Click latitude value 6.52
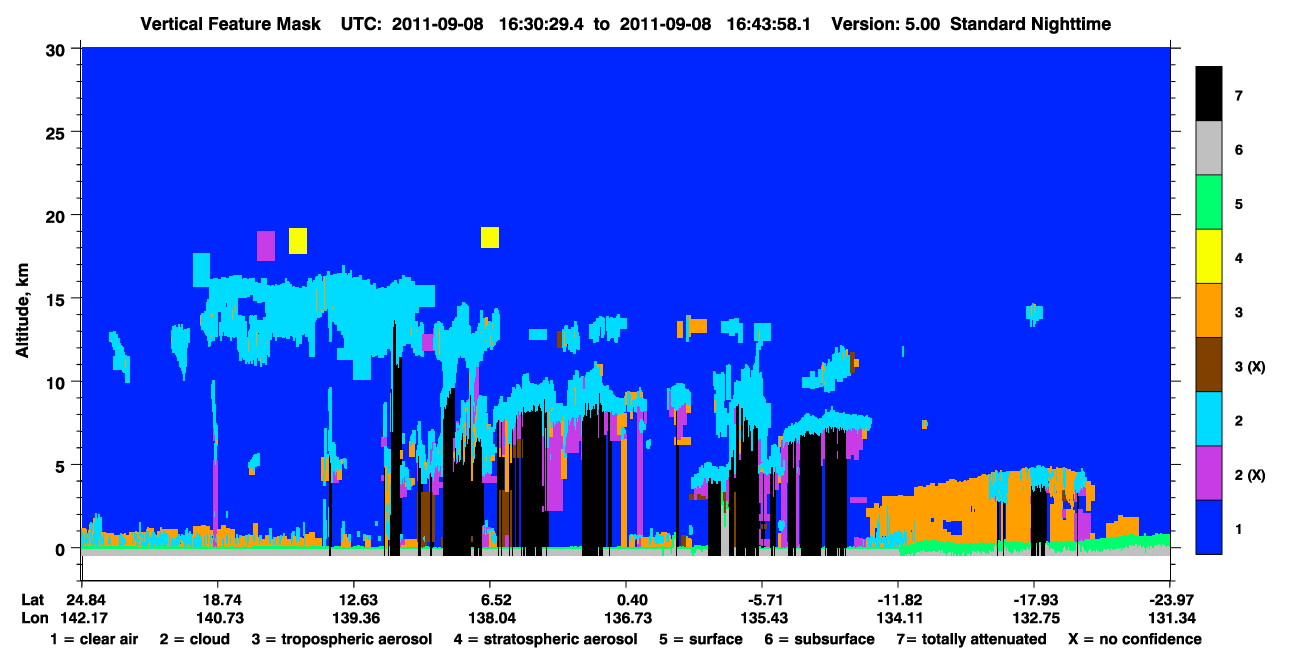 pos(494,600)
